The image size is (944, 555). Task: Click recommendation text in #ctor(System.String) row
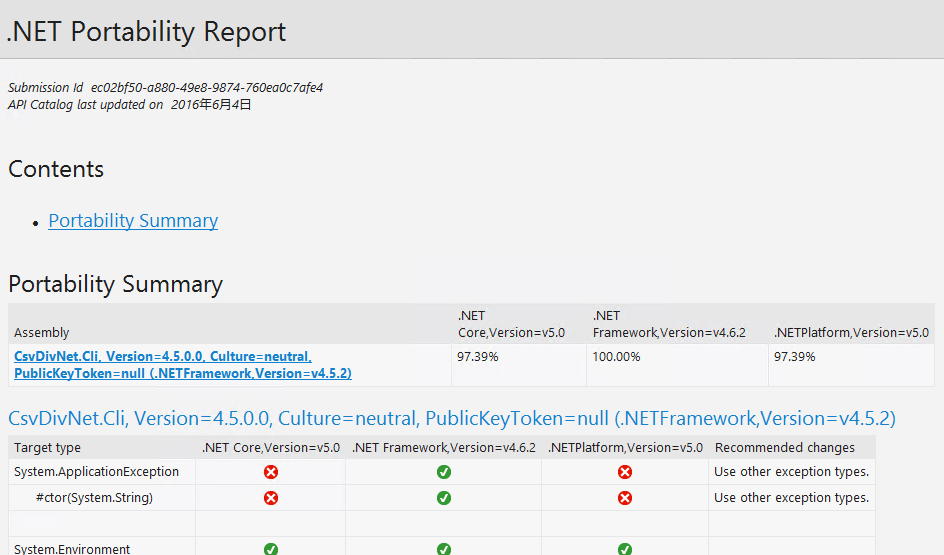point(791,498)
